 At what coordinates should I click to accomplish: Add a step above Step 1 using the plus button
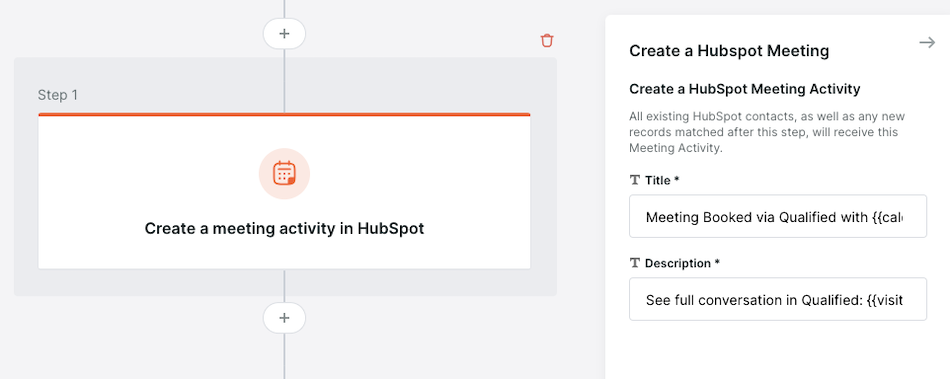tap(284, 34)
